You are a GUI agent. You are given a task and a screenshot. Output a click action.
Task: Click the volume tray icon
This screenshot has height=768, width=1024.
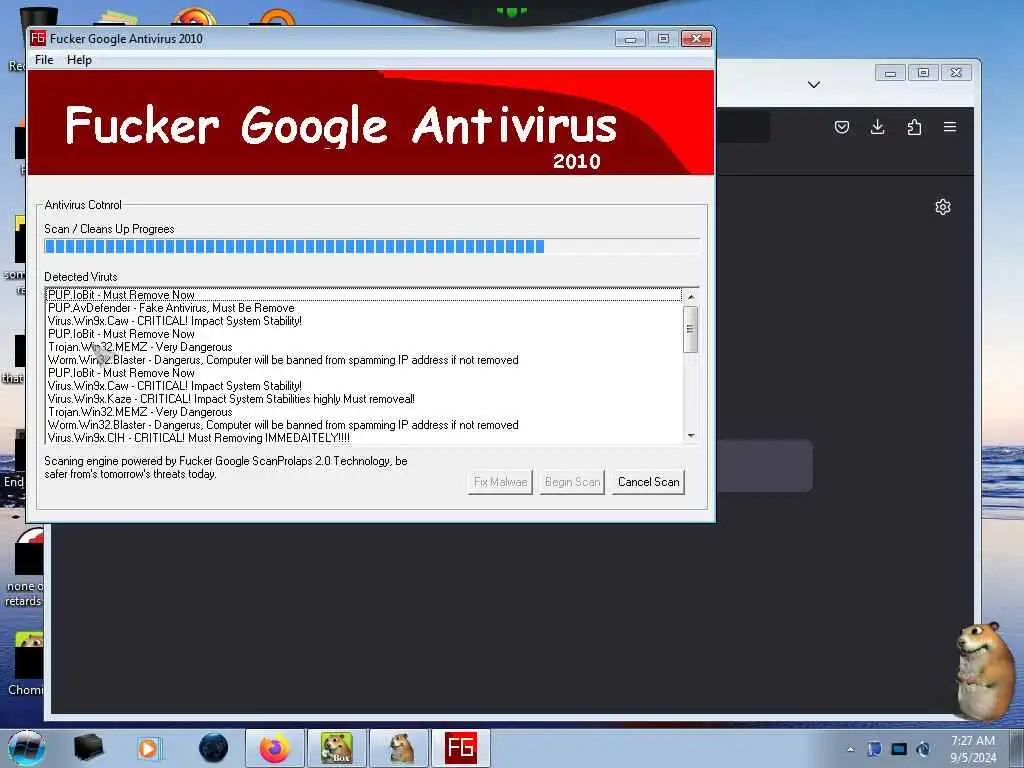point(923,749)
